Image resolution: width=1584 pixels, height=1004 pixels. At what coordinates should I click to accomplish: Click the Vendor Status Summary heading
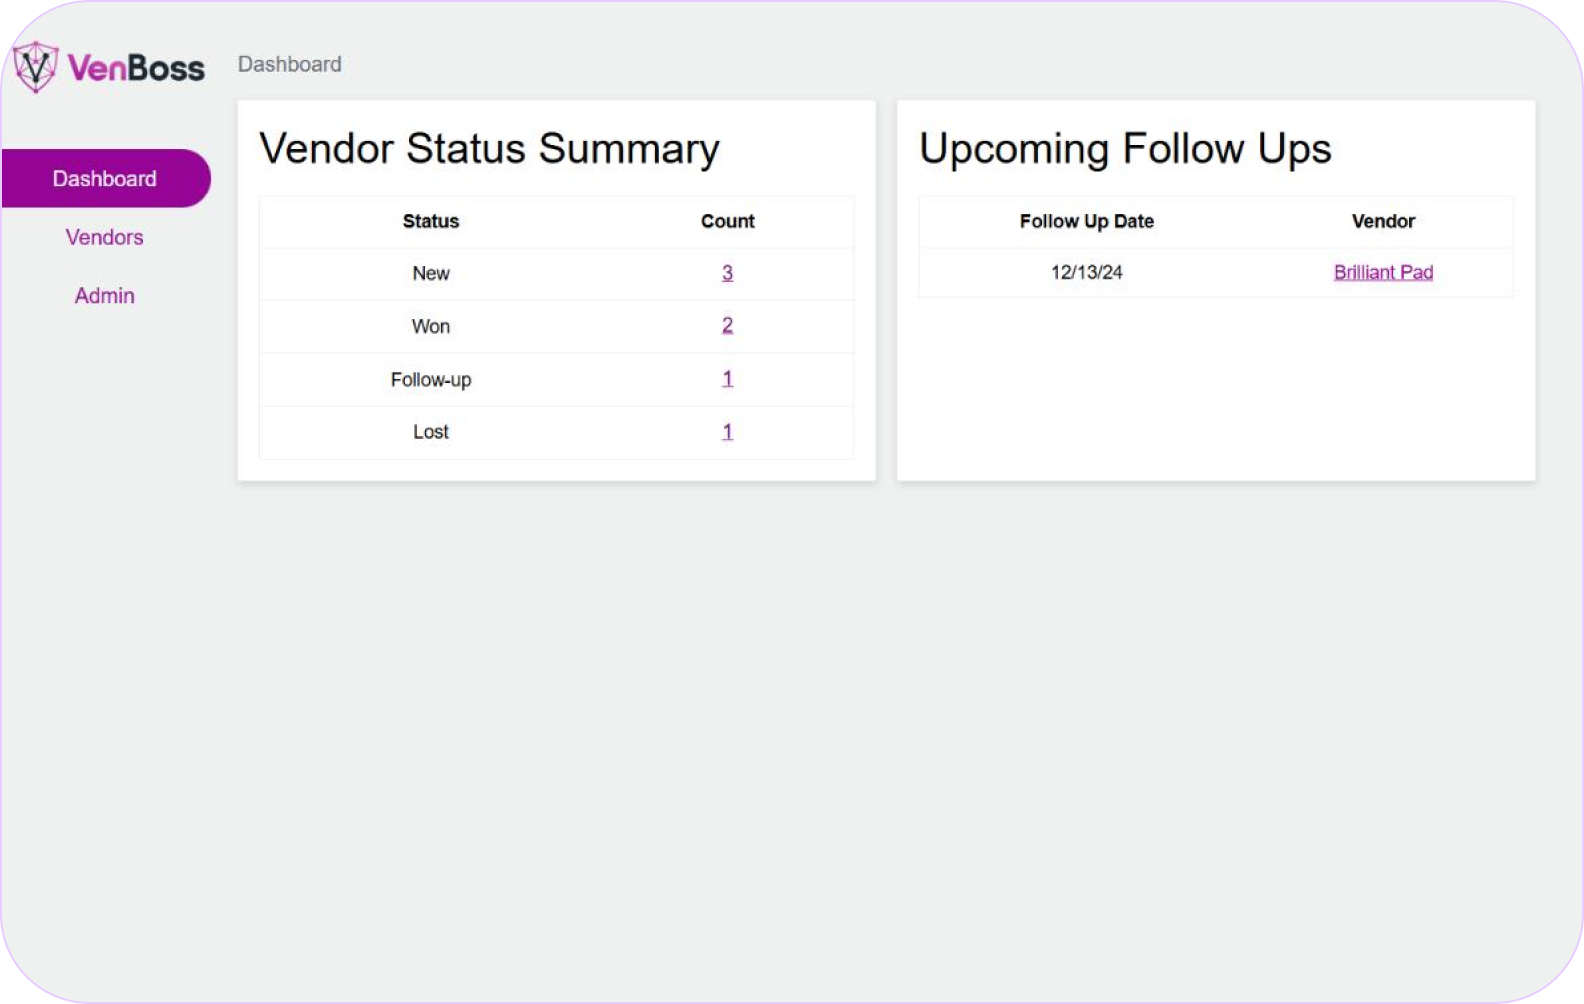pos(489,149)
